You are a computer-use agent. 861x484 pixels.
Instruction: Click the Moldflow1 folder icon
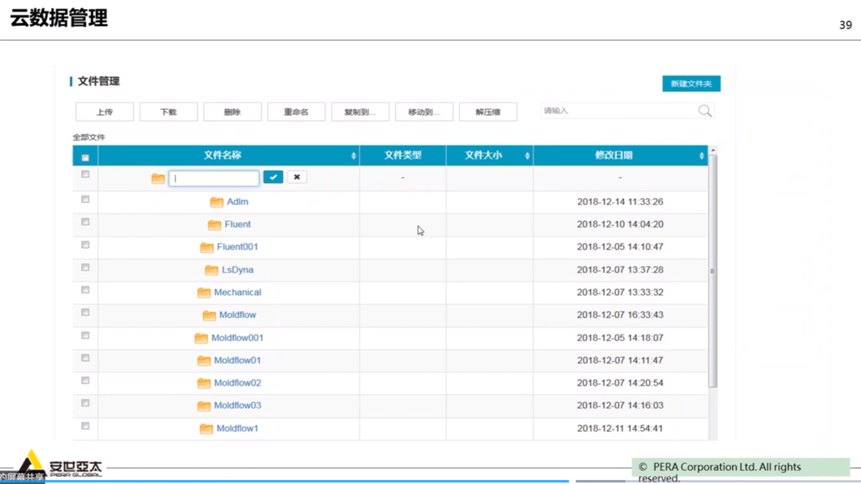206,429
